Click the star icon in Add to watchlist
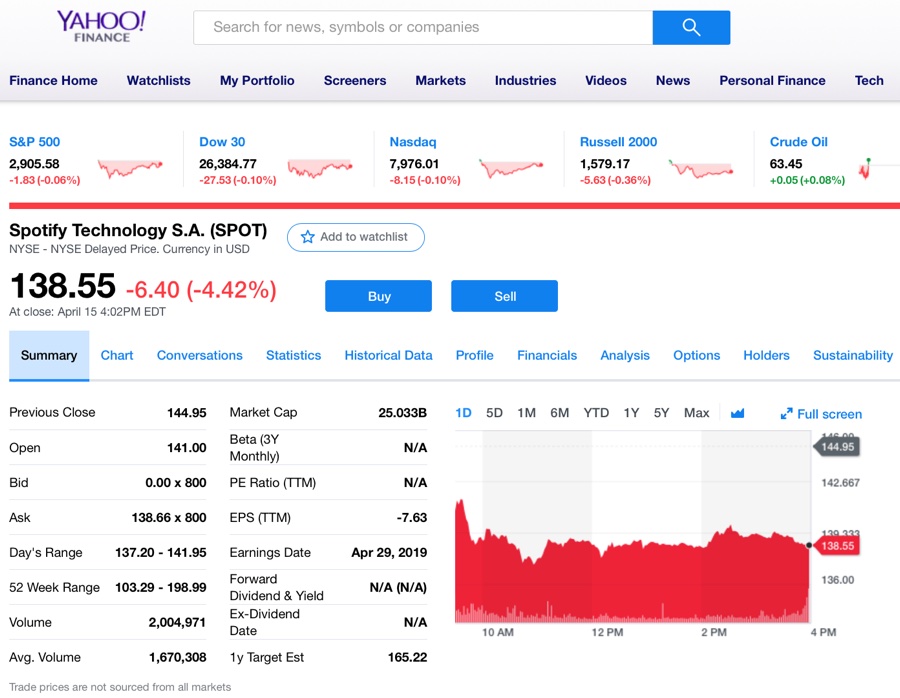Screen dimensions: 900x698 pos(308,236)
